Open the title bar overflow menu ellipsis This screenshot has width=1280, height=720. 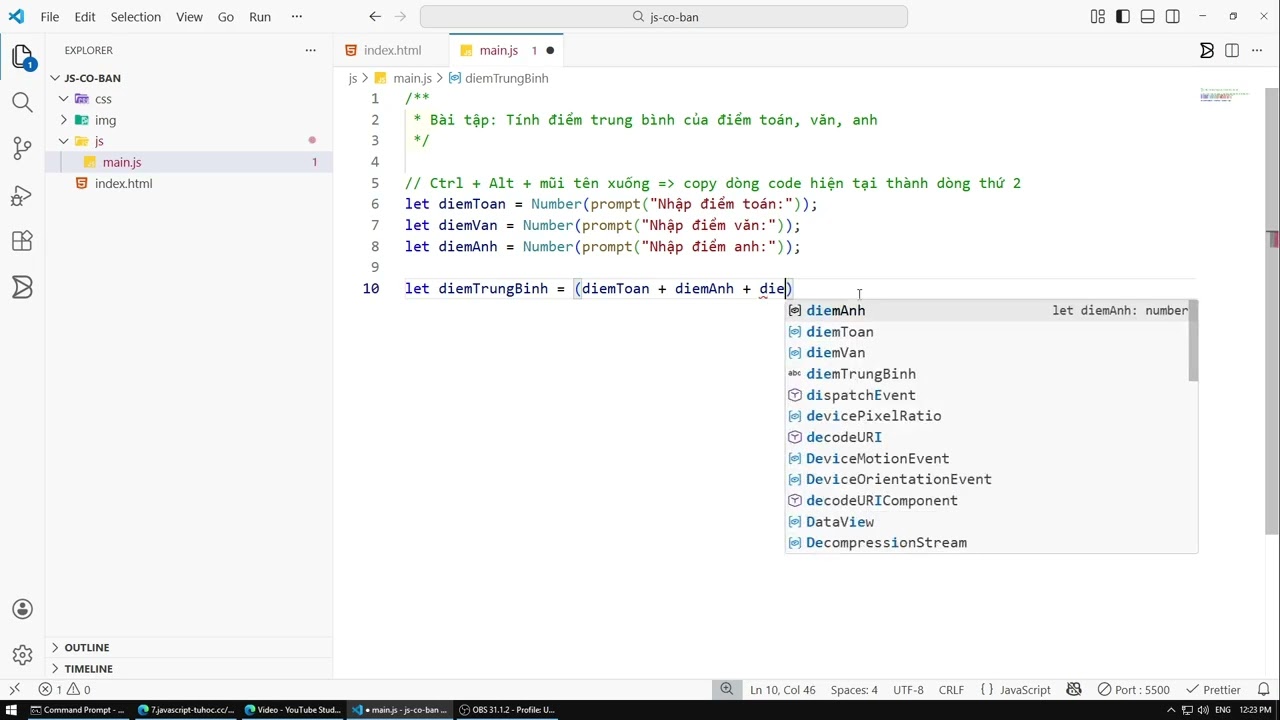296,16
